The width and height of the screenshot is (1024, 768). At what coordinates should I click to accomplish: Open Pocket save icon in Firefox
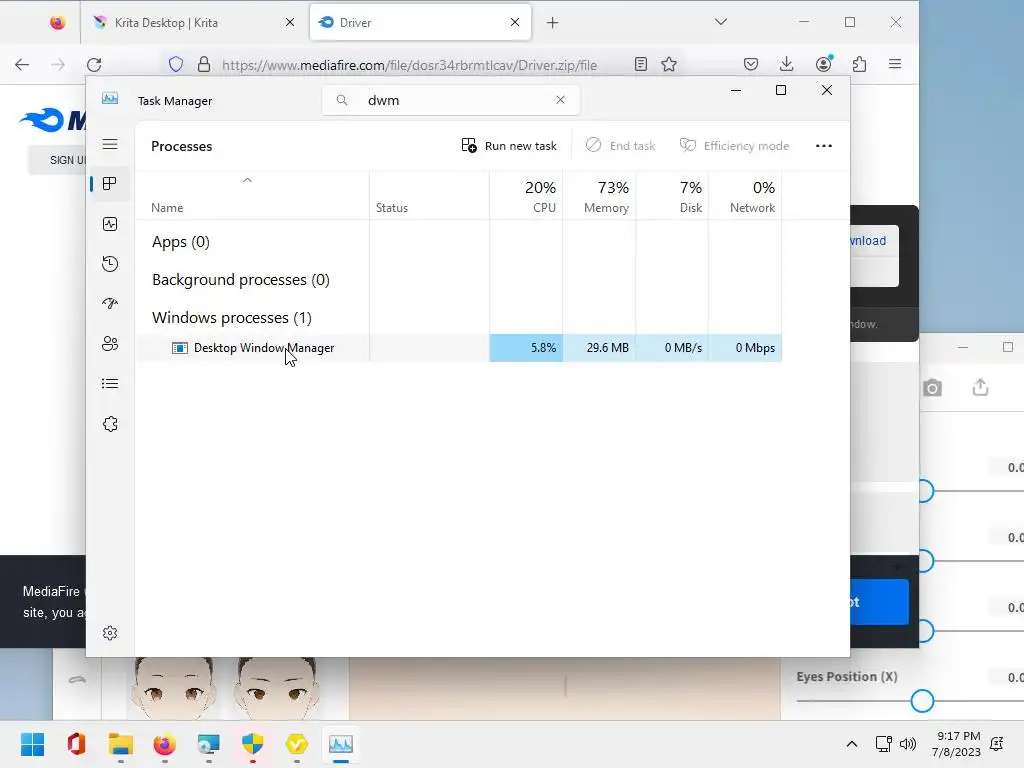pos(751,64)
